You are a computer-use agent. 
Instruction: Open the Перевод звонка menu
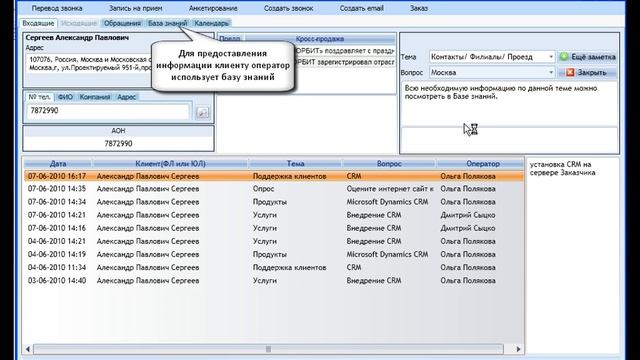(57, 8)
